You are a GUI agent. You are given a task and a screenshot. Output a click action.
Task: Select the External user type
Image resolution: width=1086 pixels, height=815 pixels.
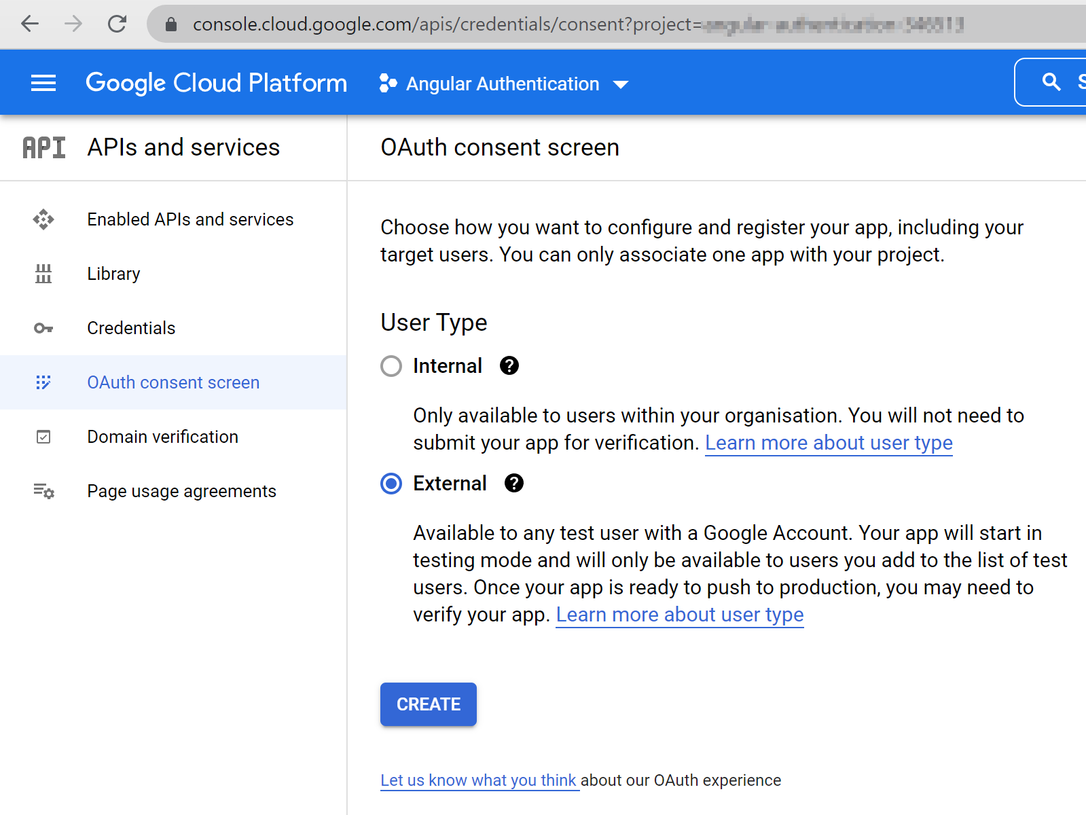[x=390, y=483]
